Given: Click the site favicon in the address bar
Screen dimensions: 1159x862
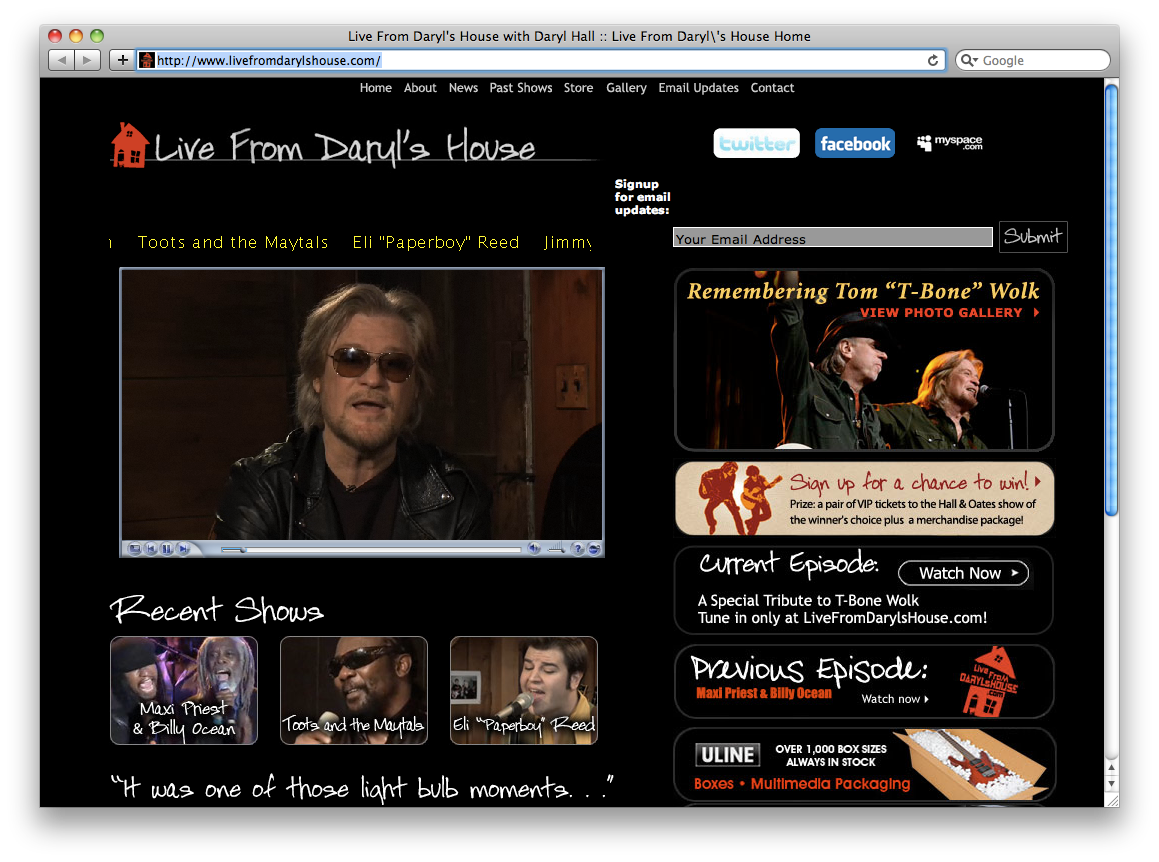Looking at the screenshot, I should click(x=147, y=61).
